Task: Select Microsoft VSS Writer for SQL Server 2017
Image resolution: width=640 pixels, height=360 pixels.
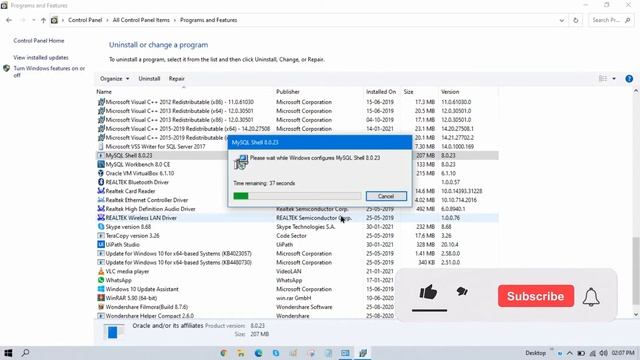Action: pos(155,147)
